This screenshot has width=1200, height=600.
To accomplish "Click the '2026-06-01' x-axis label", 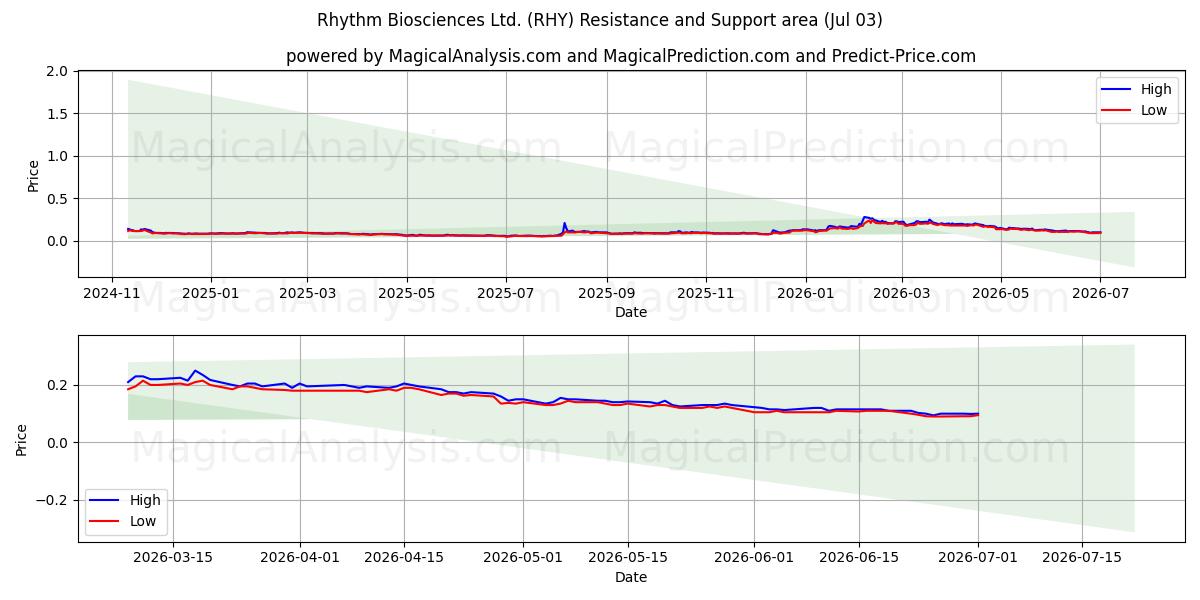I will click(x=754, y=558).
